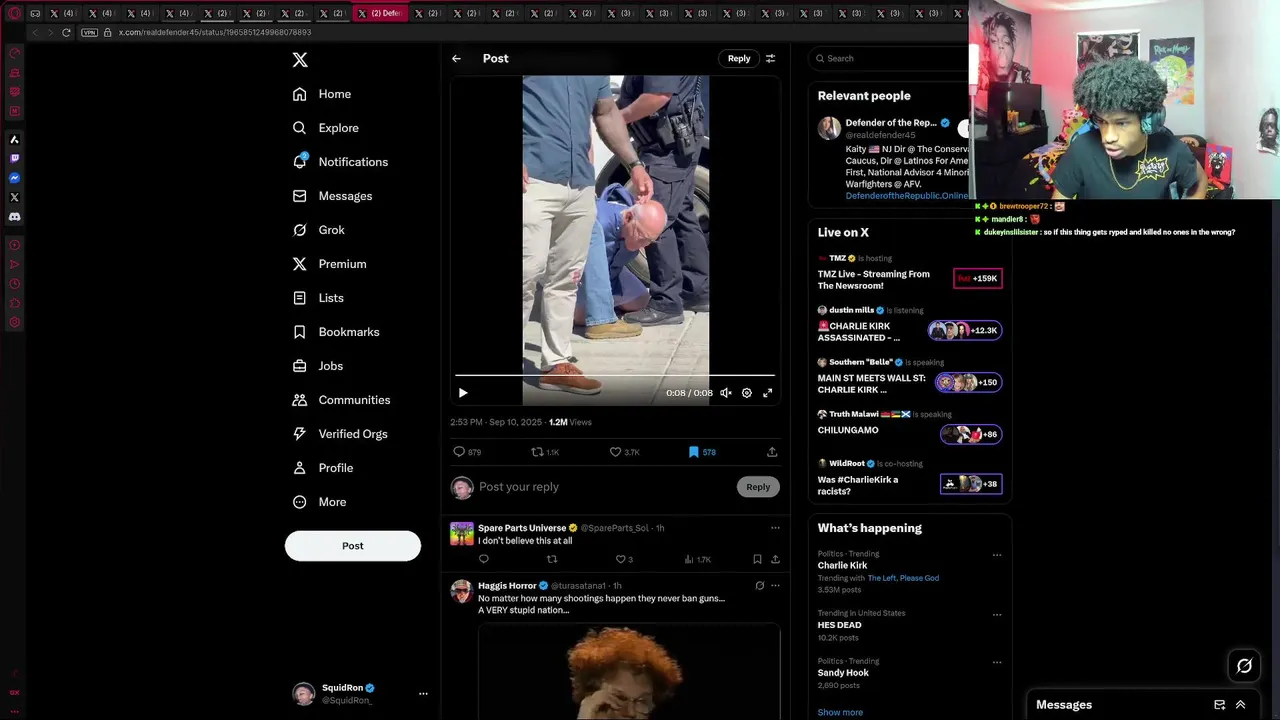Share the main post

(x=772, y=452)
